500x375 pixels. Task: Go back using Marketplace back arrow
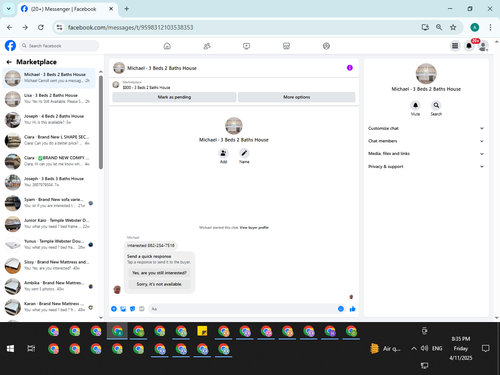tap(9, 62)
